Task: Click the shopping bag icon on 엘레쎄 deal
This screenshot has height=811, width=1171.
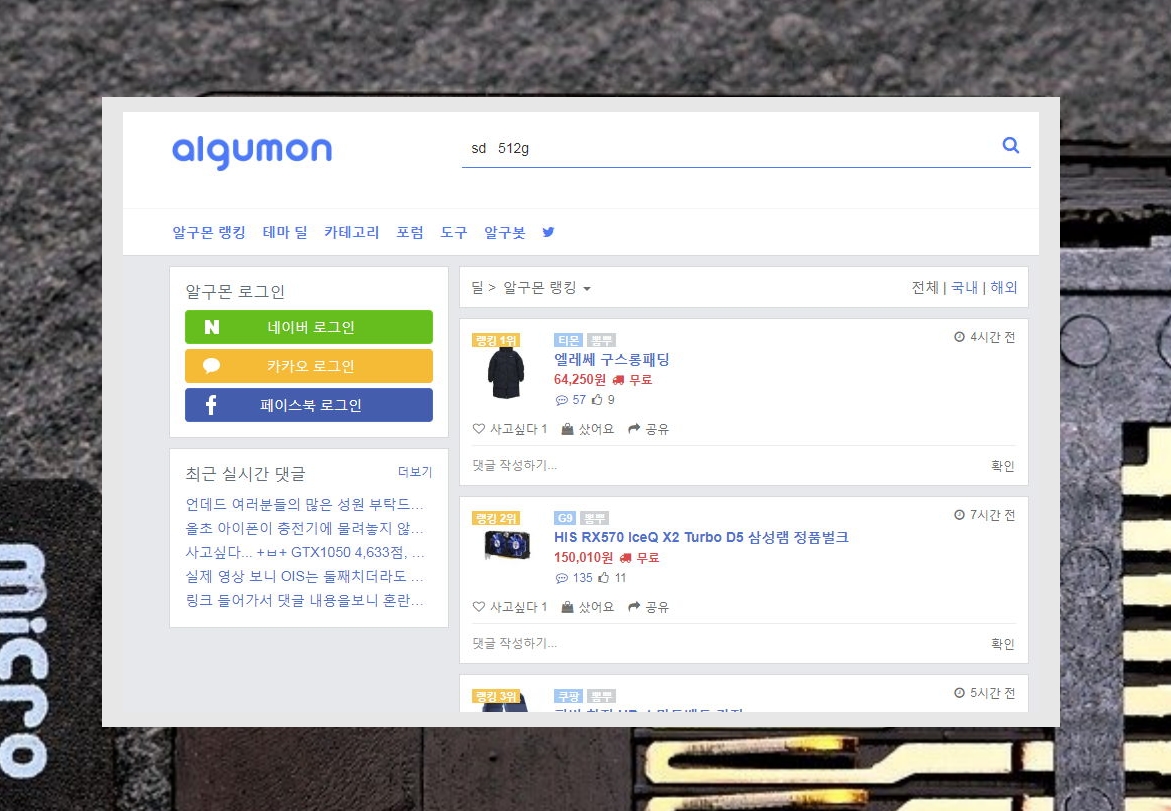Action: [568, 429]
